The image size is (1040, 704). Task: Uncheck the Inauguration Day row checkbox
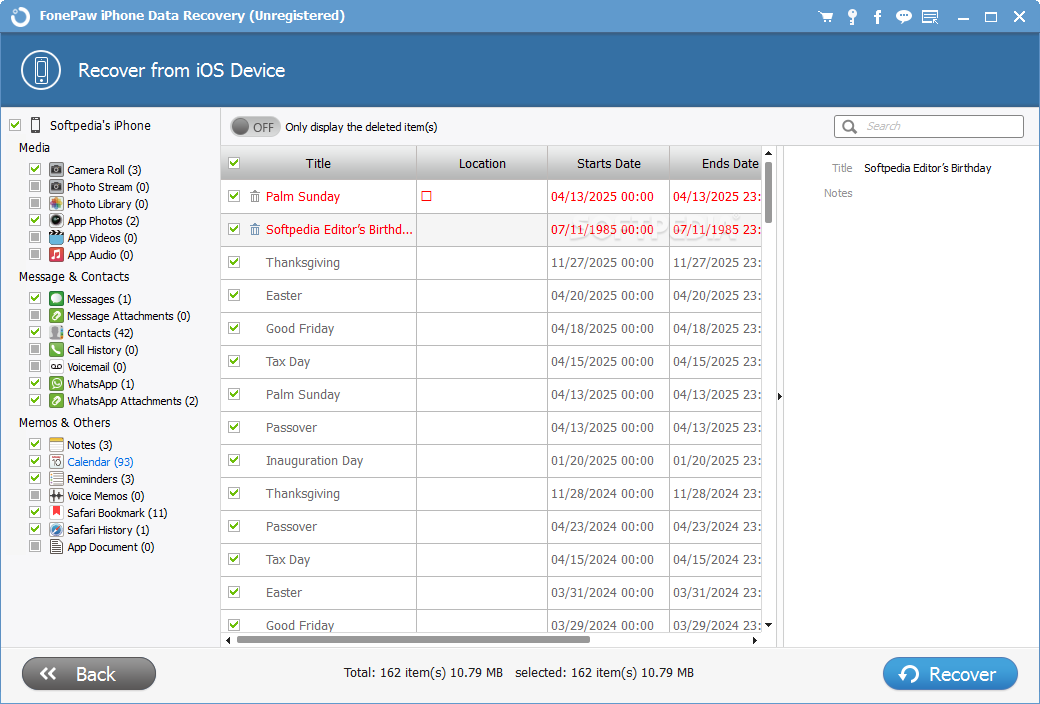pos(234,460)
